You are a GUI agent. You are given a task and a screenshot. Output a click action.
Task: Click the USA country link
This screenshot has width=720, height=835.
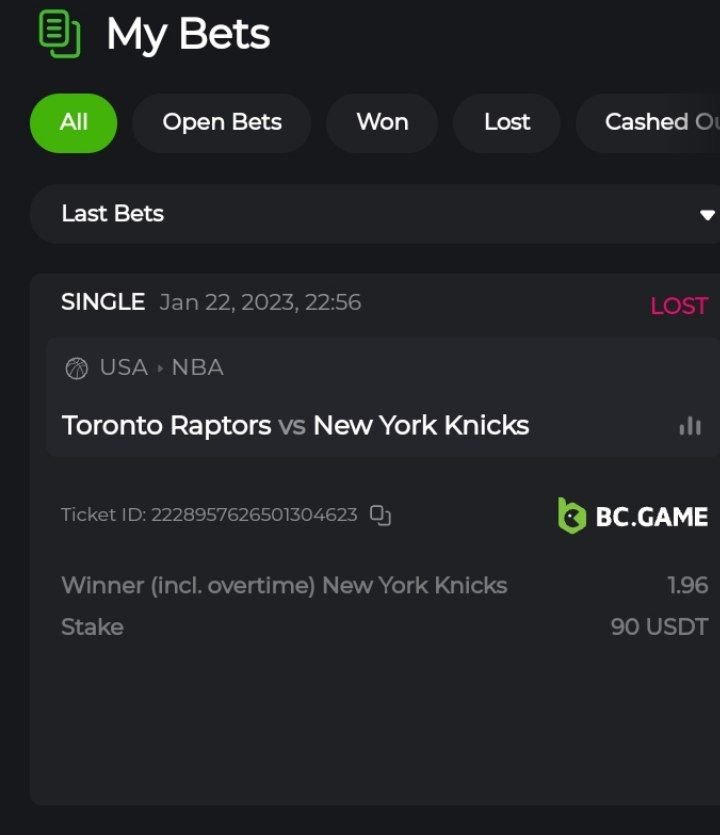pyautogui.click(x=124, y=368)
